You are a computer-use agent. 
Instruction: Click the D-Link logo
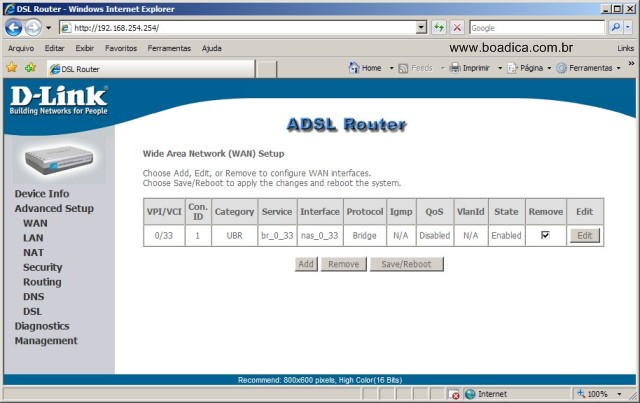click(x=58, y=100)
